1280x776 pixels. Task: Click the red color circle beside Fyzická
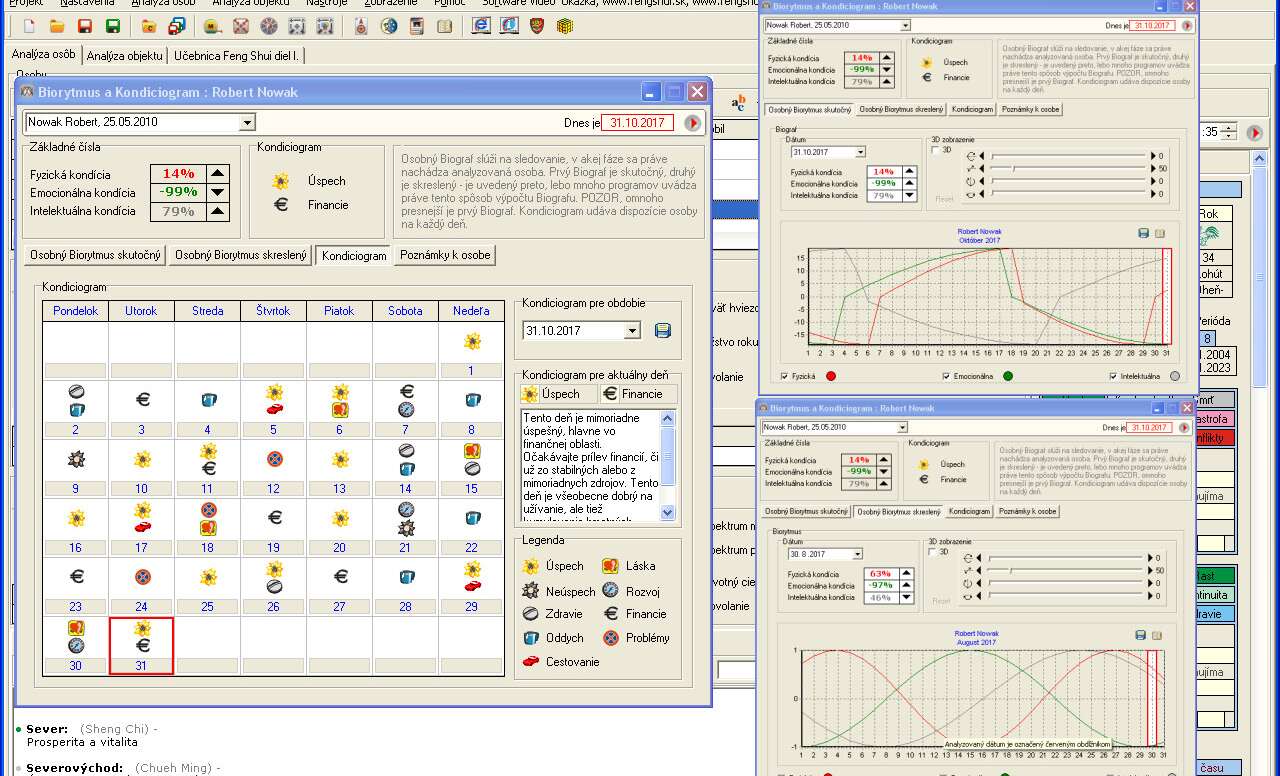point(830,377)
